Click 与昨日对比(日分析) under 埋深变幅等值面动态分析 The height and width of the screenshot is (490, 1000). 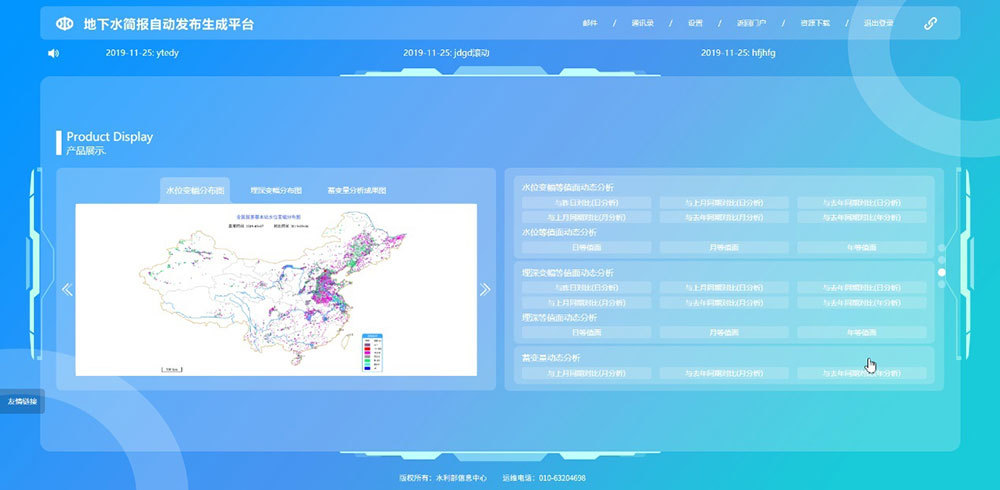[587, 288]
